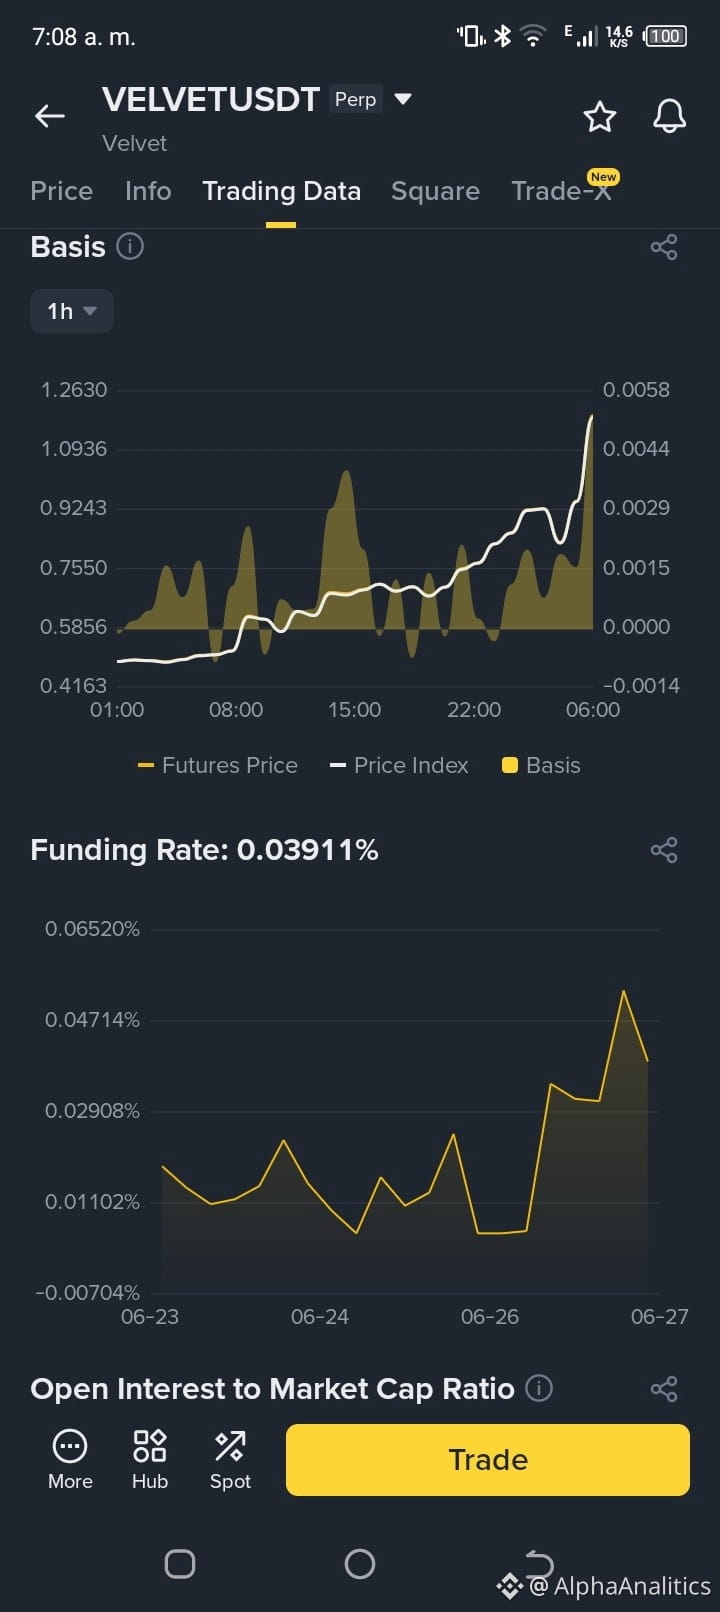Expand the 1h interval dropdown
This screenshot has width=720, height=1612.
[x=72, y=311]
